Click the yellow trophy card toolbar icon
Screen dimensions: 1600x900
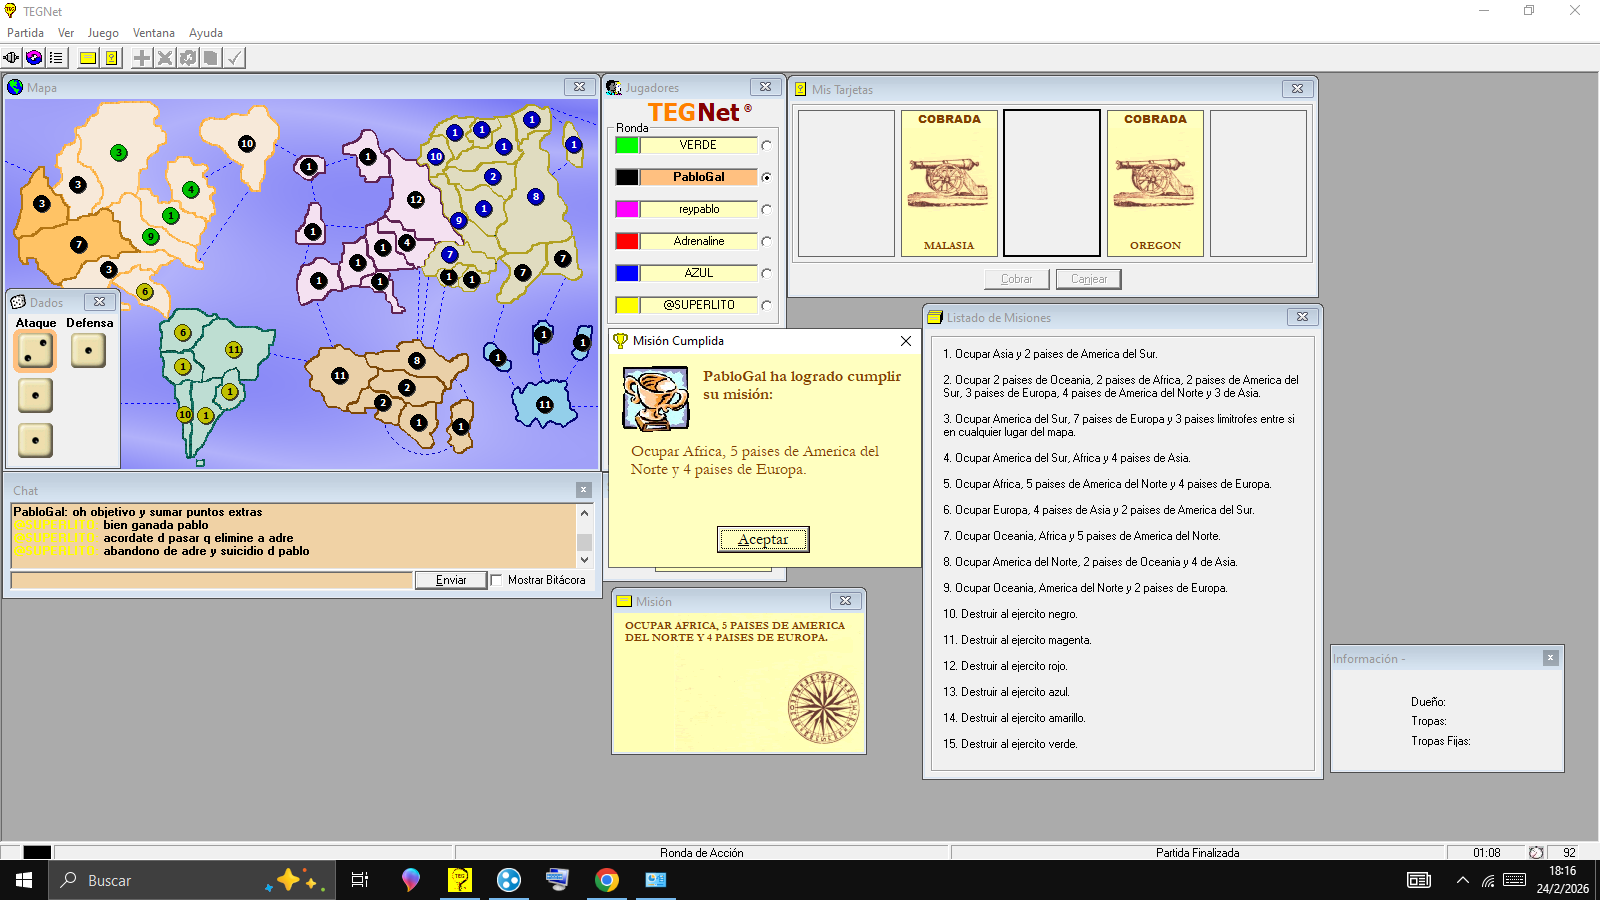point(111,58)
